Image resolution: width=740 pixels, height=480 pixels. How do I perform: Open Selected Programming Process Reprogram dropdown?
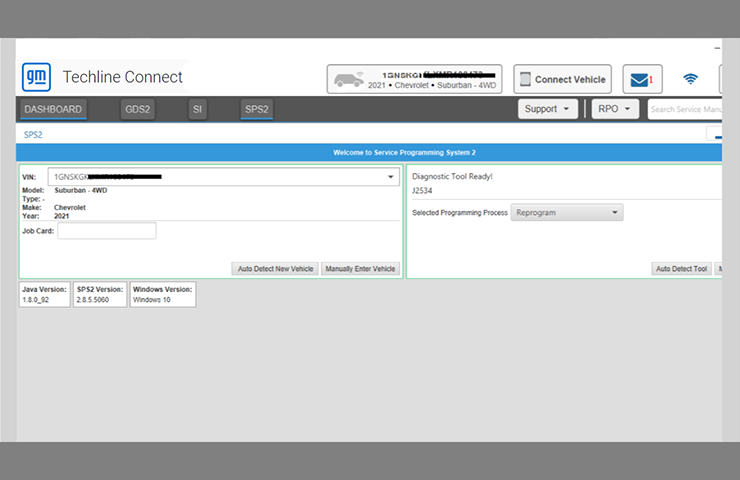[566, 212]
